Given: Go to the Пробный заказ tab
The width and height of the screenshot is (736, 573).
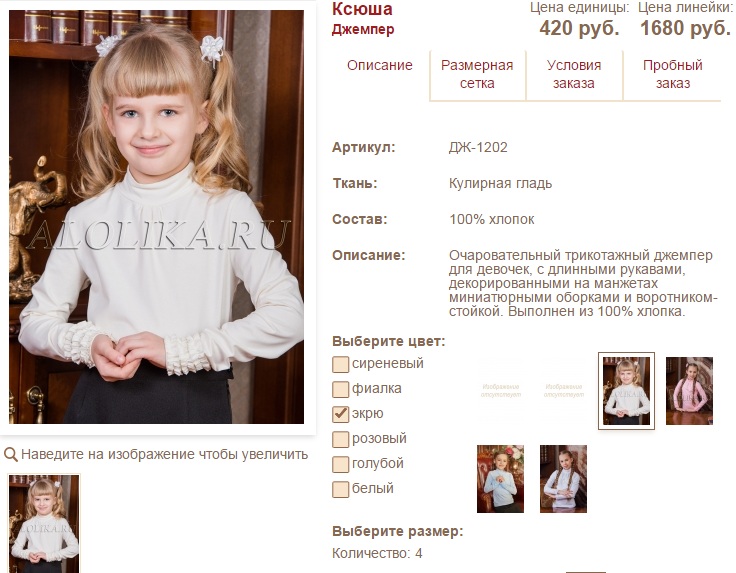Looking at the screenshot, I should pyautogui.click(x=672, y=74).
